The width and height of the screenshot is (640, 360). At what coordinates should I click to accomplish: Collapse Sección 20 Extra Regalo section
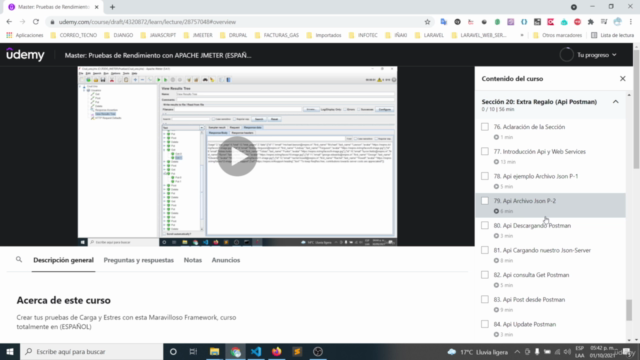[x=616, y=102]
